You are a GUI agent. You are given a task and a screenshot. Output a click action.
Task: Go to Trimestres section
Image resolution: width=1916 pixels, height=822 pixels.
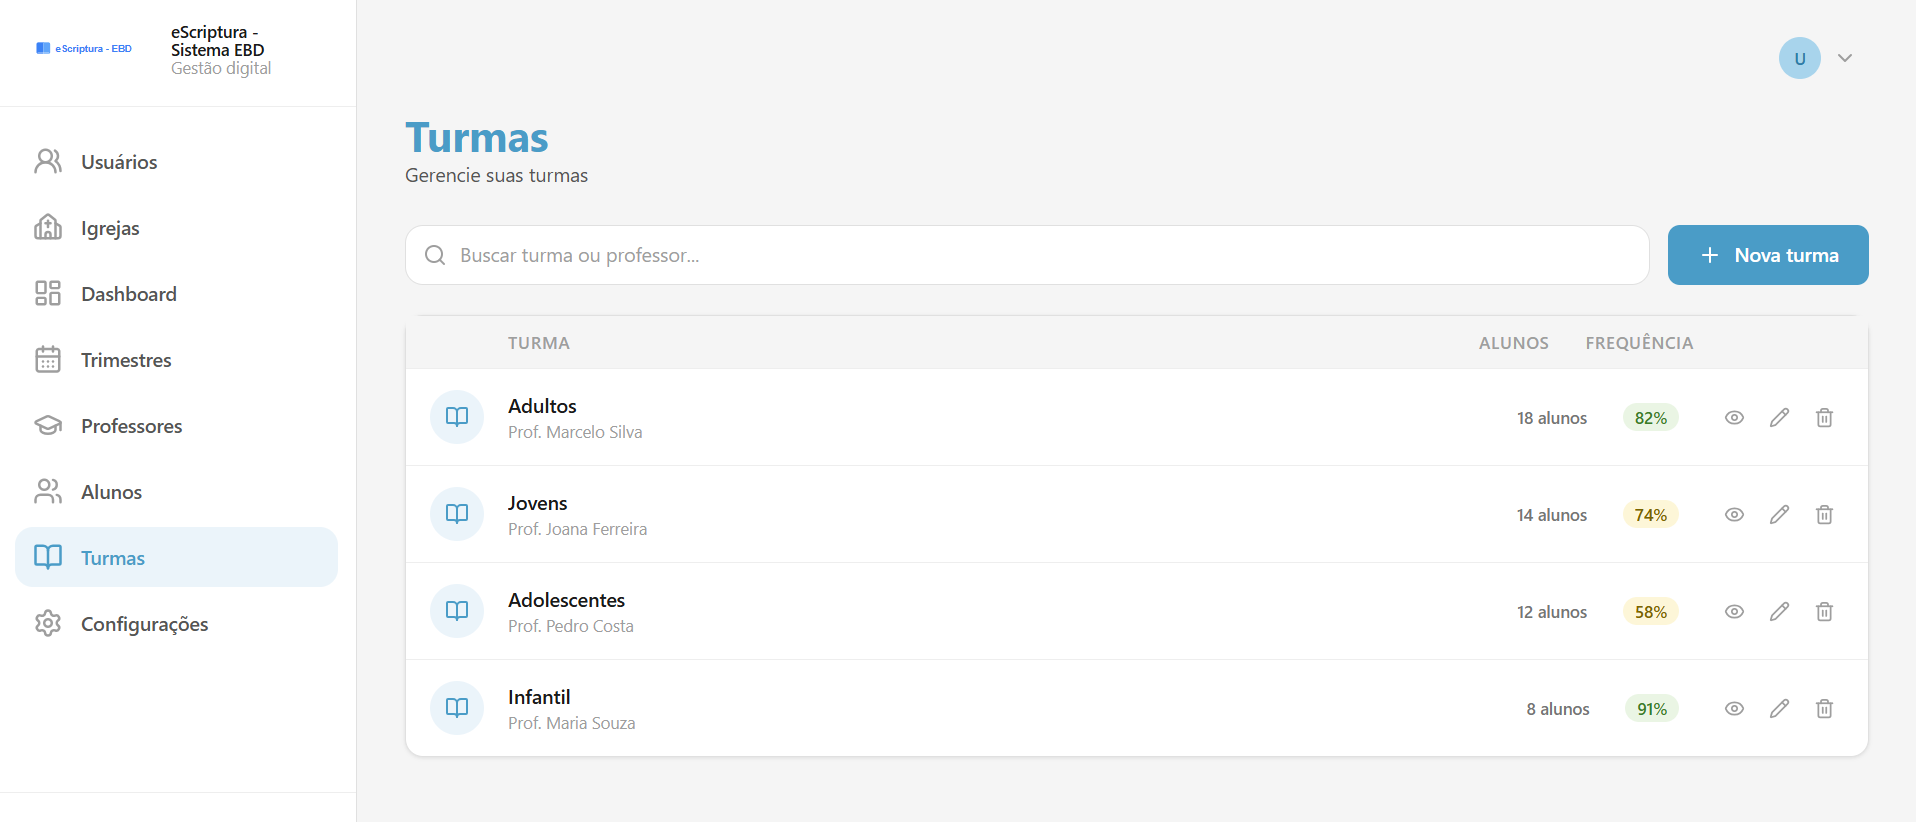click(126, 360)
